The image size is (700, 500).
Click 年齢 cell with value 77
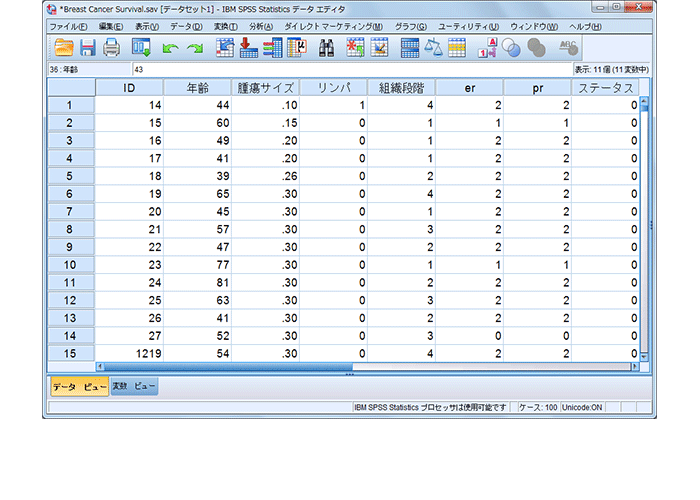coord(197,265)
